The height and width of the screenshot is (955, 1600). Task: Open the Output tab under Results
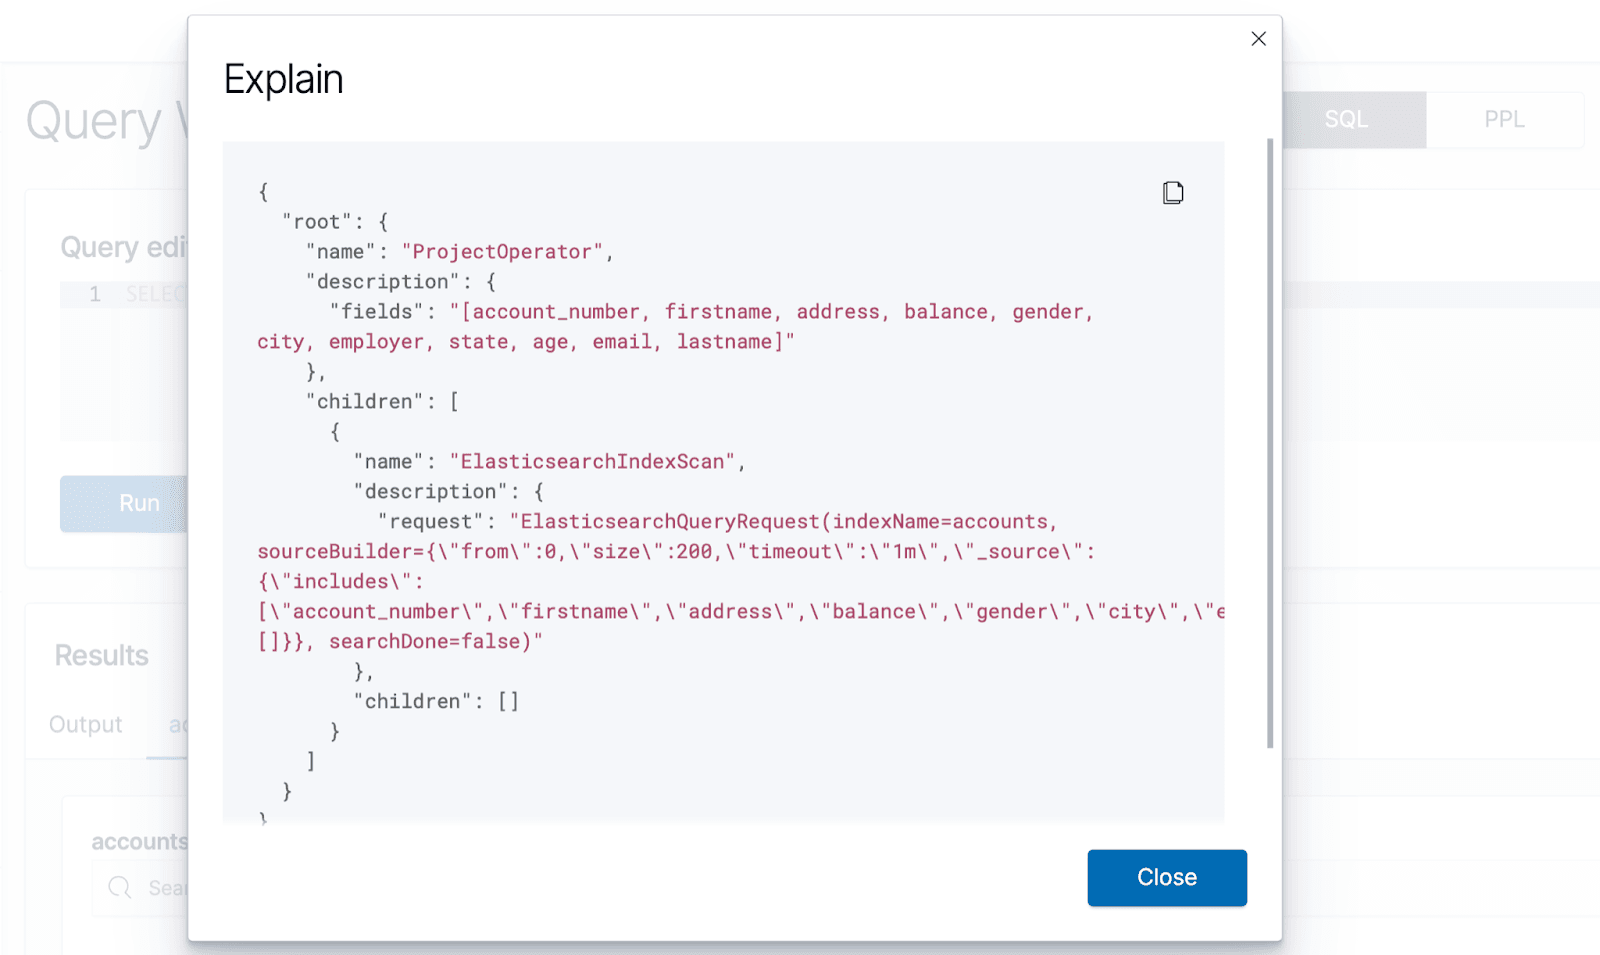coord(85,723)
